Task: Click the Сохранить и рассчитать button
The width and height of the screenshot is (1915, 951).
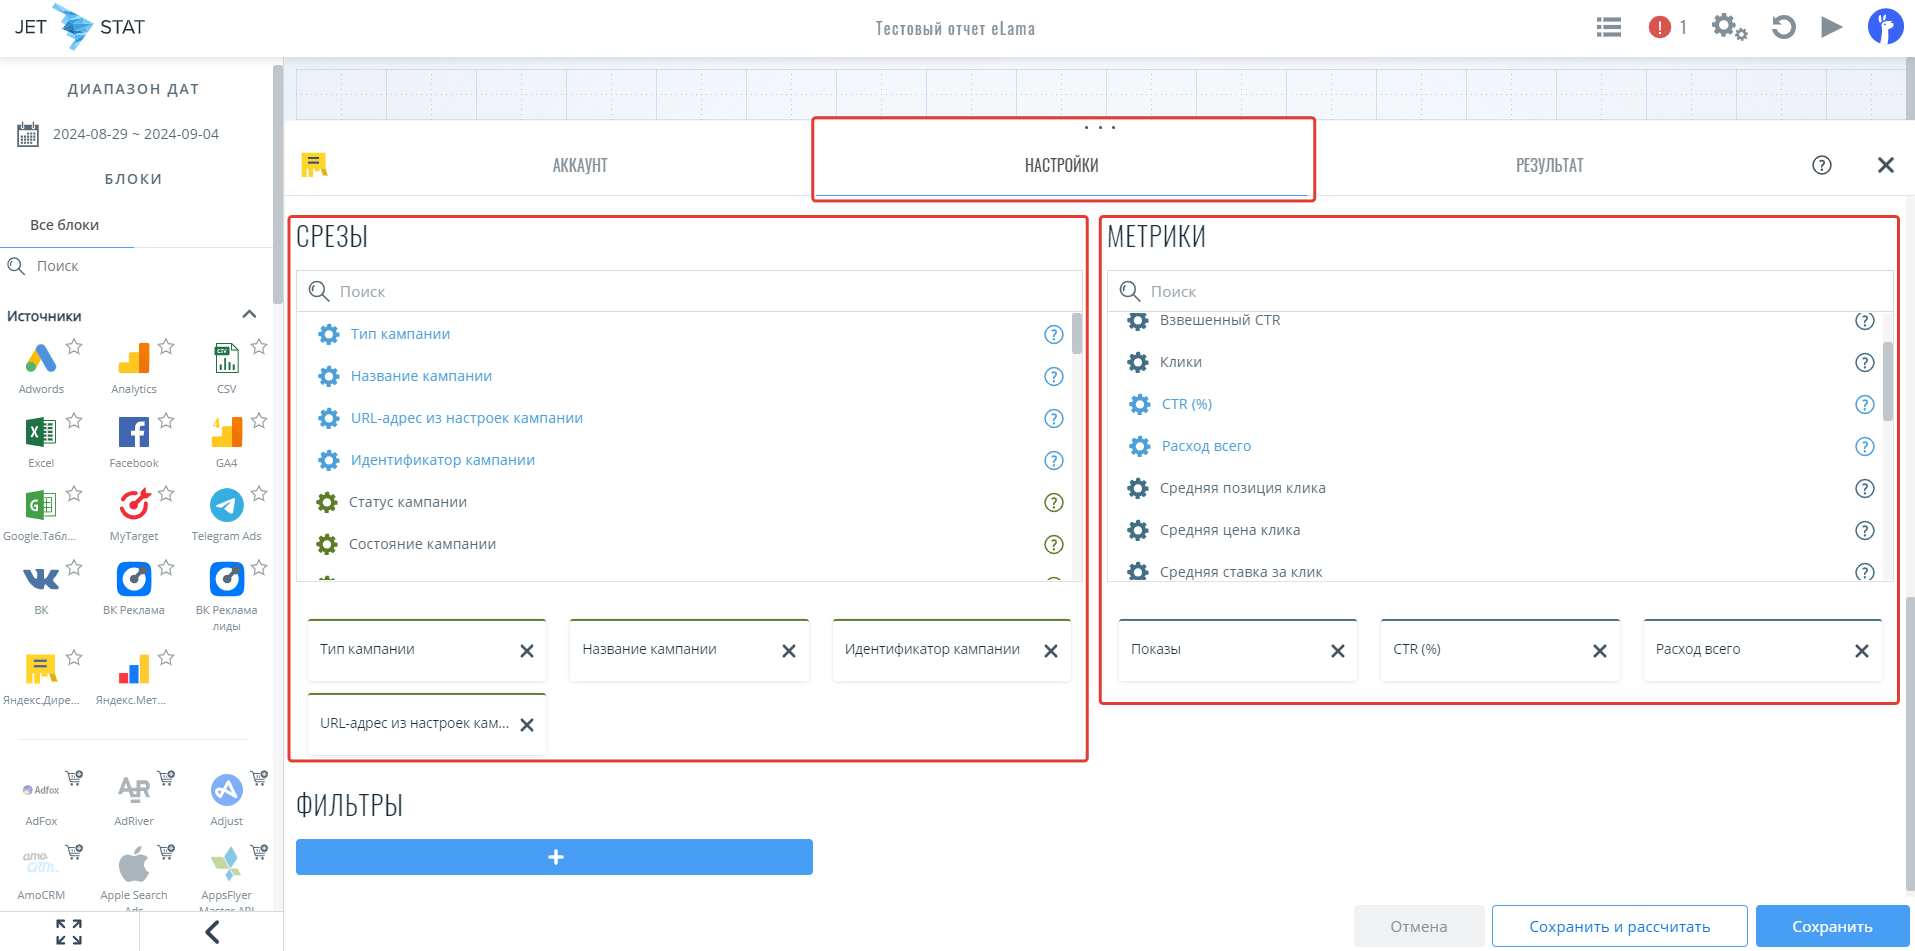Action: click(x=1619, y=926)
